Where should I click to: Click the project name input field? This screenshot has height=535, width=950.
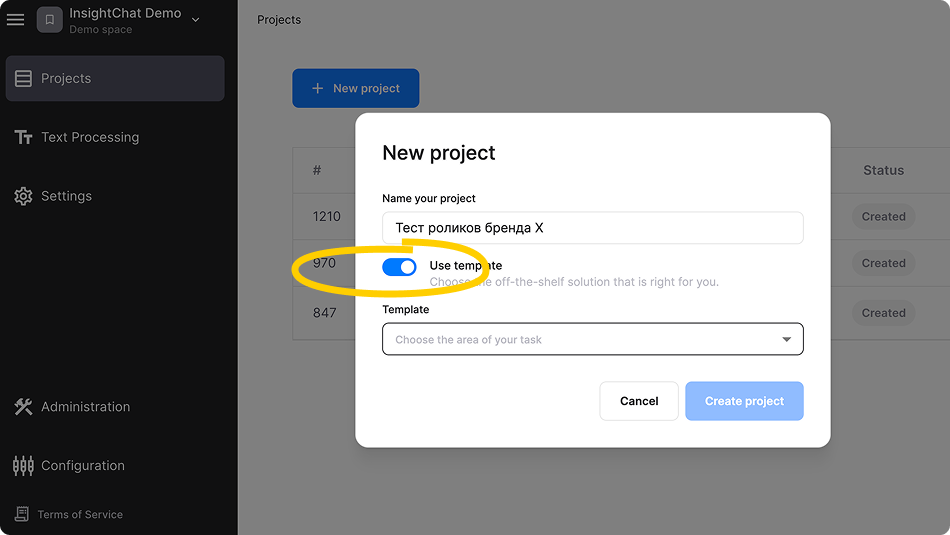point(593,228)
